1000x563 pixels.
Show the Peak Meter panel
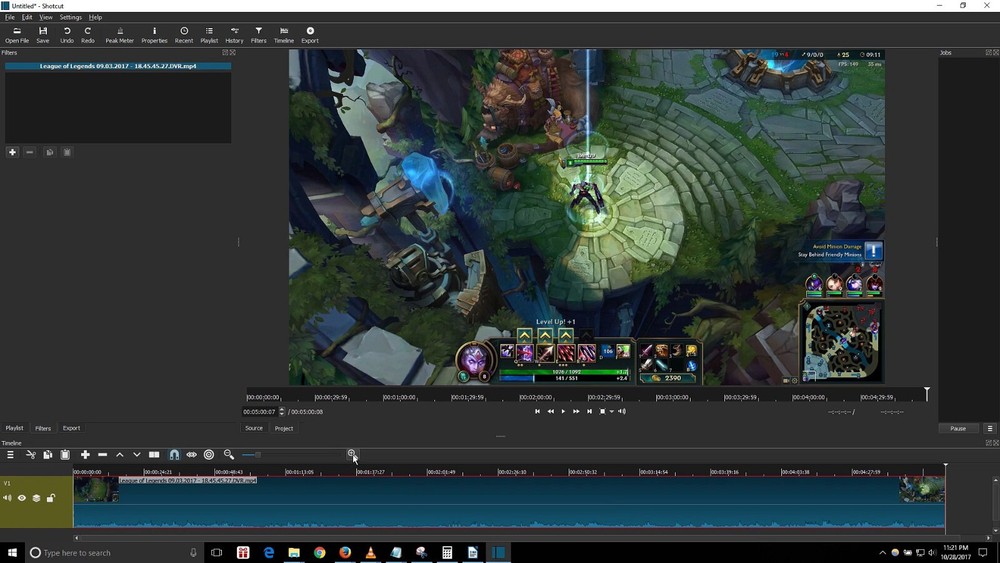(119, 35)
